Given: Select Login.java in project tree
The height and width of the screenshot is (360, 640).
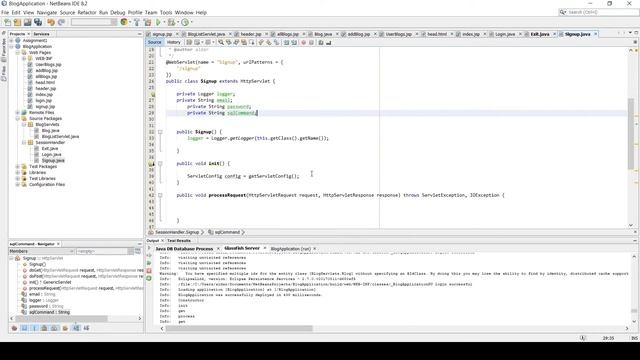Looking at the screenshot, I should (51, 154).
